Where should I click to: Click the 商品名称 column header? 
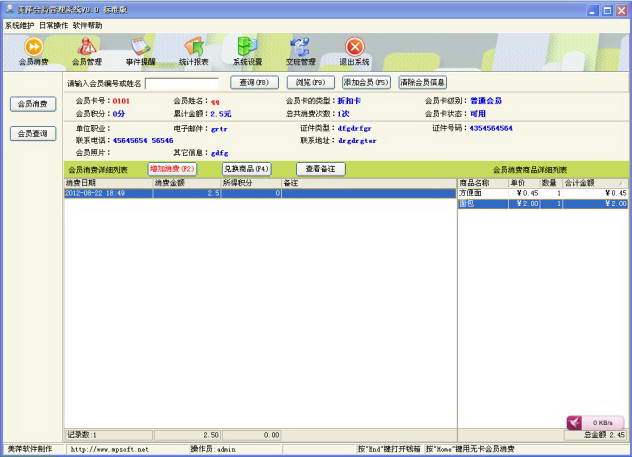483,183
